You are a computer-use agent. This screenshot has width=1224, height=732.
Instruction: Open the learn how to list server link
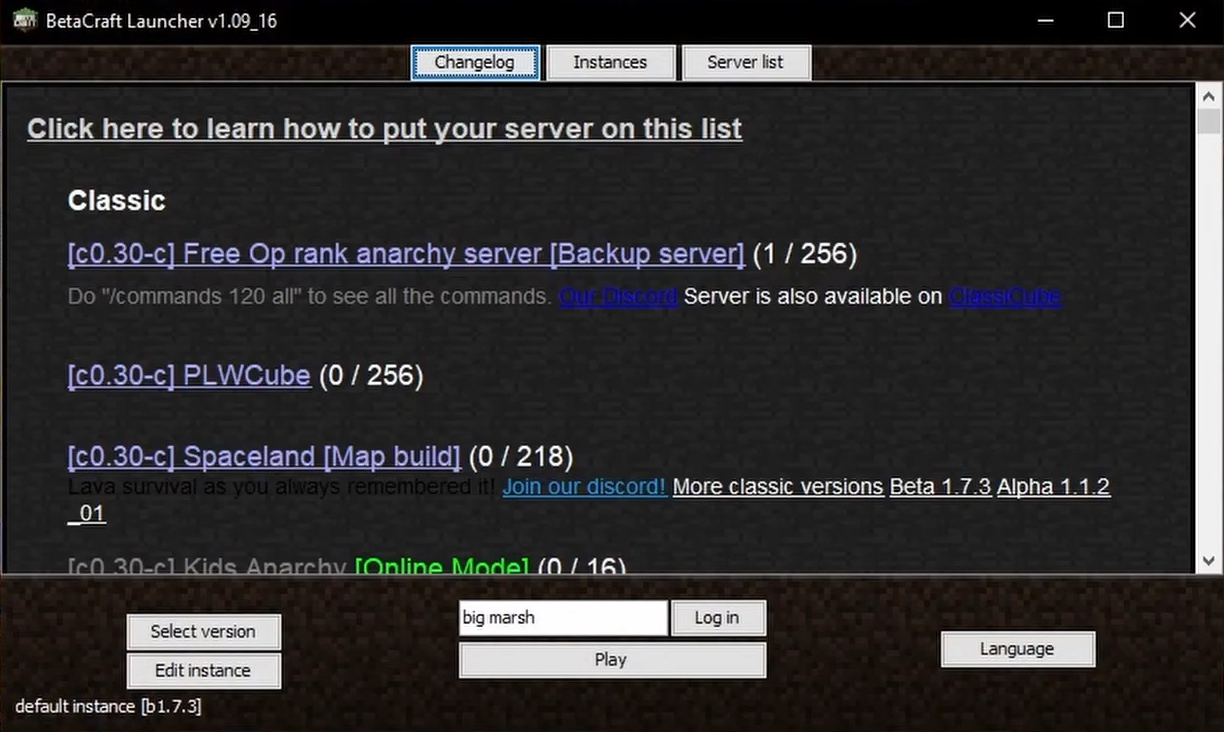(x=384, y=129)
